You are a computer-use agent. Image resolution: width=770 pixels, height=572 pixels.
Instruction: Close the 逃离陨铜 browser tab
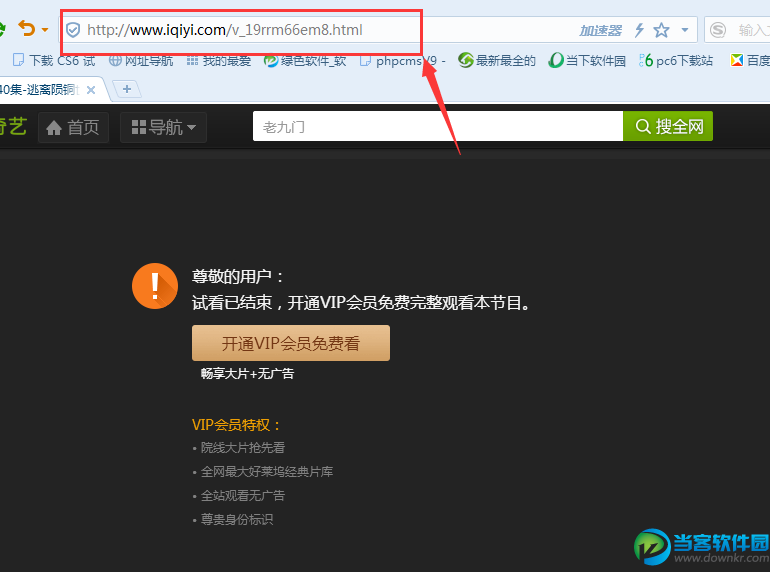(x=91, y=90)
